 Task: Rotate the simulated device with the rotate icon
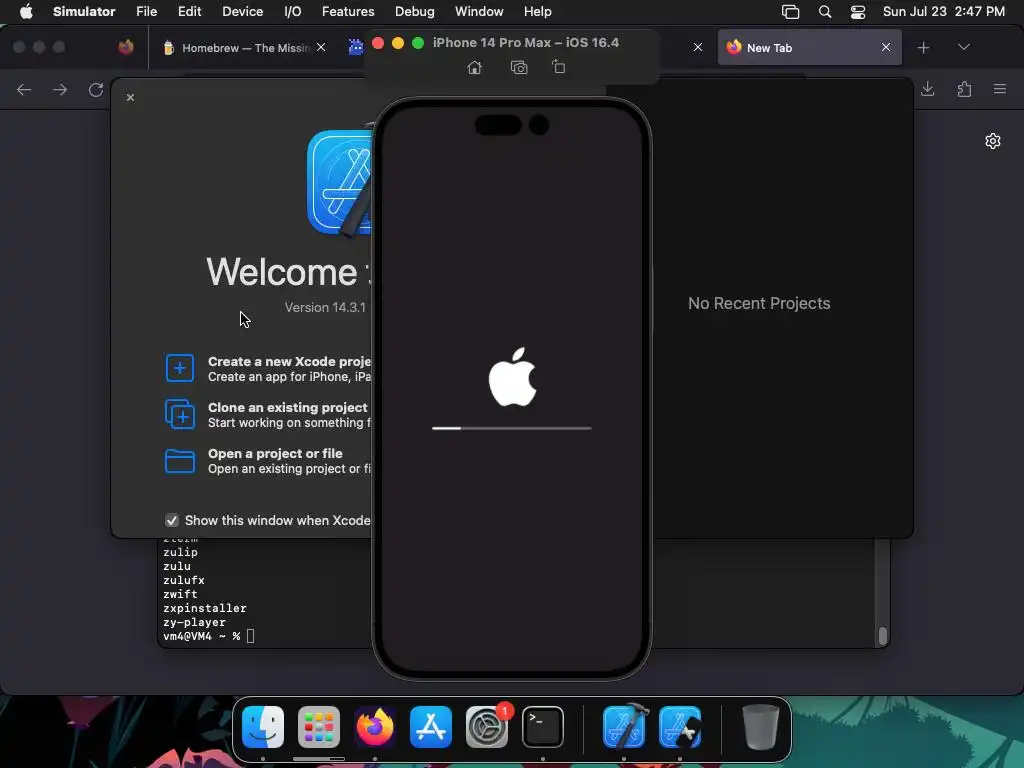point(558,67)
